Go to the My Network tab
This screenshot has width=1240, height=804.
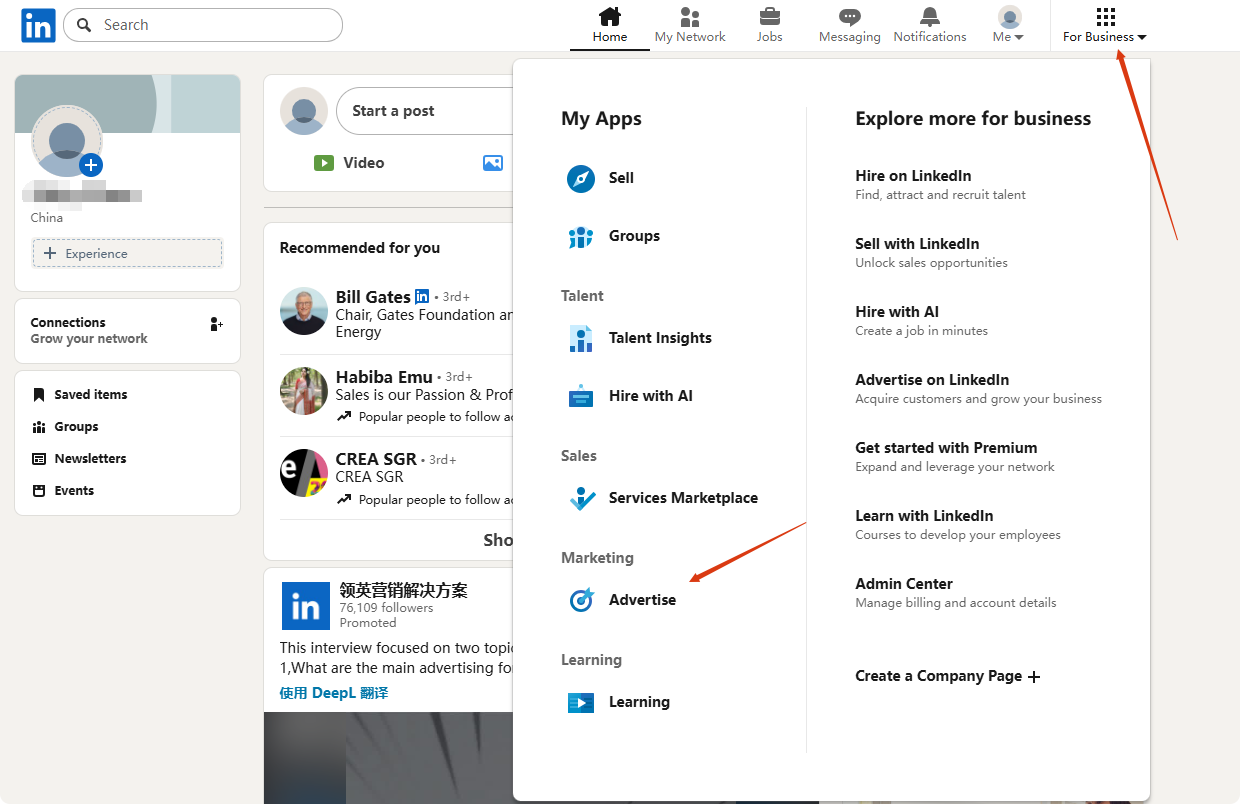[690, 26]
